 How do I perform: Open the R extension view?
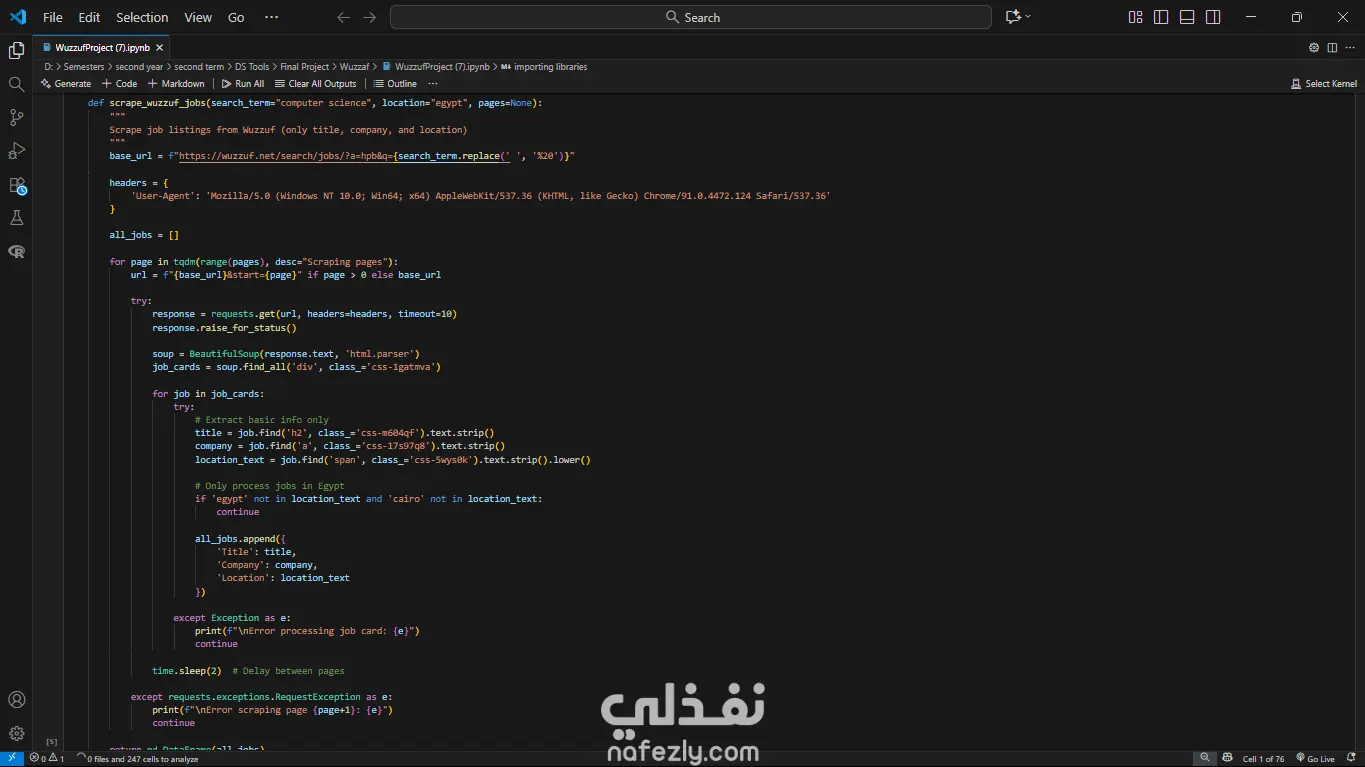coord(16,251)
